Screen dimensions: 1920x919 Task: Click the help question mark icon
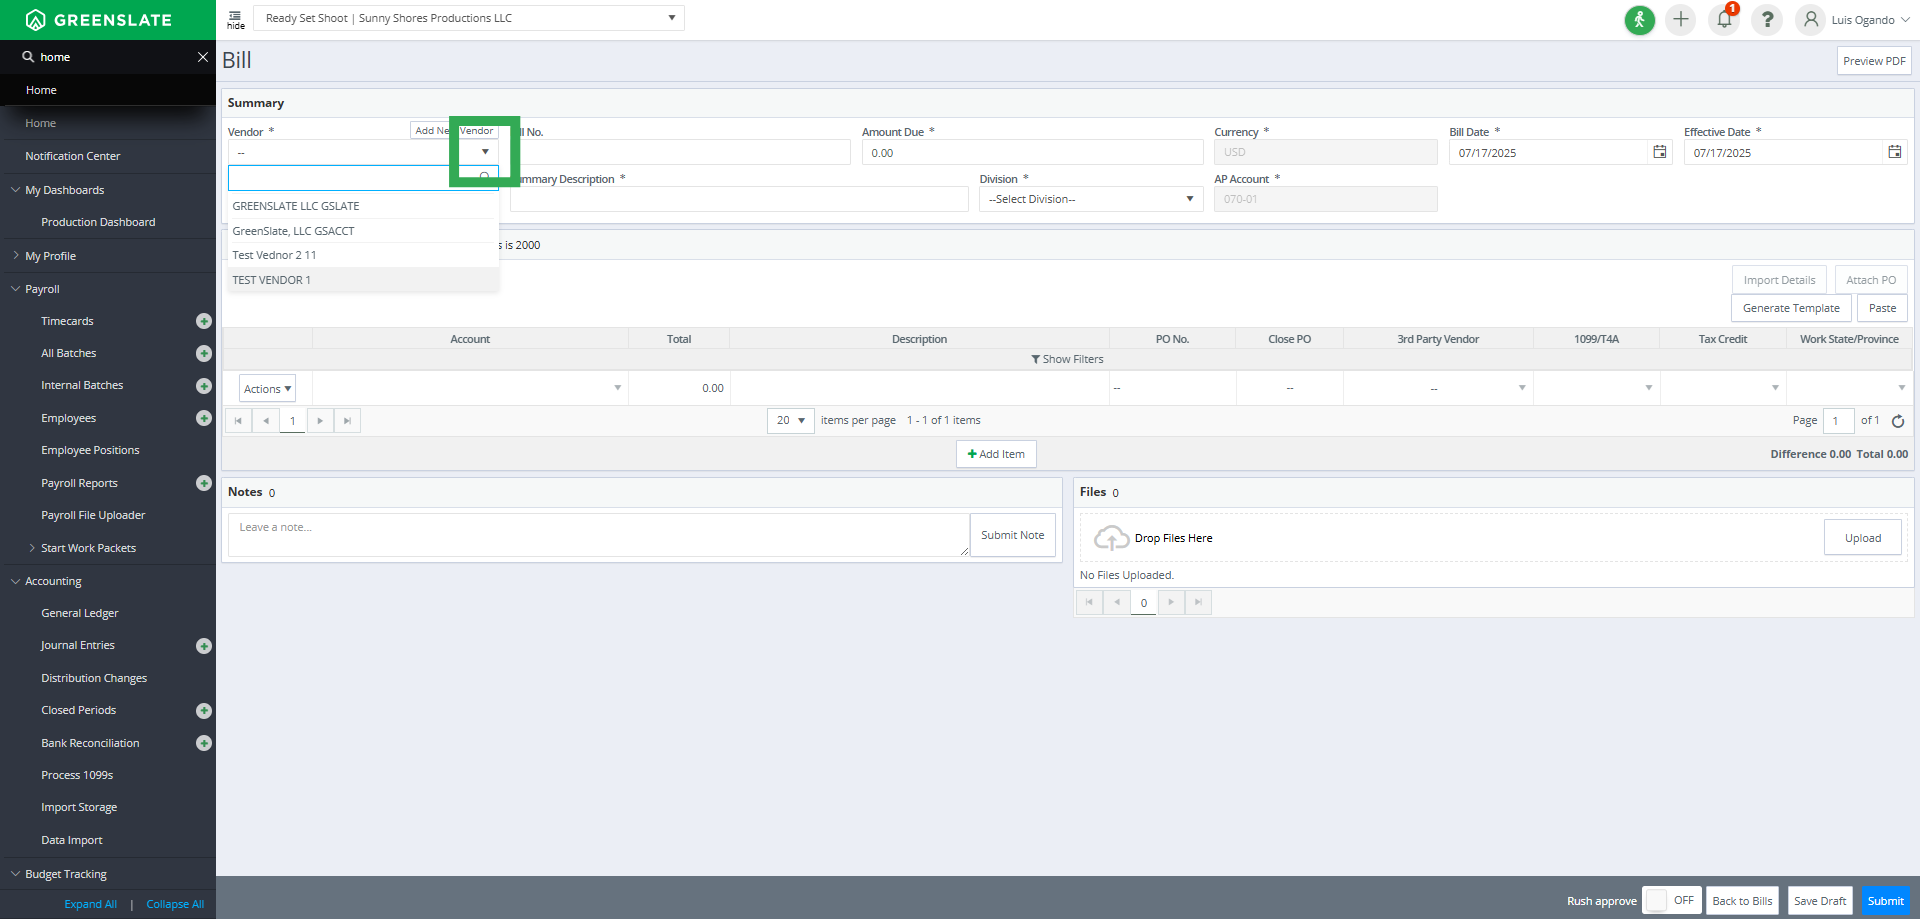1766,19
